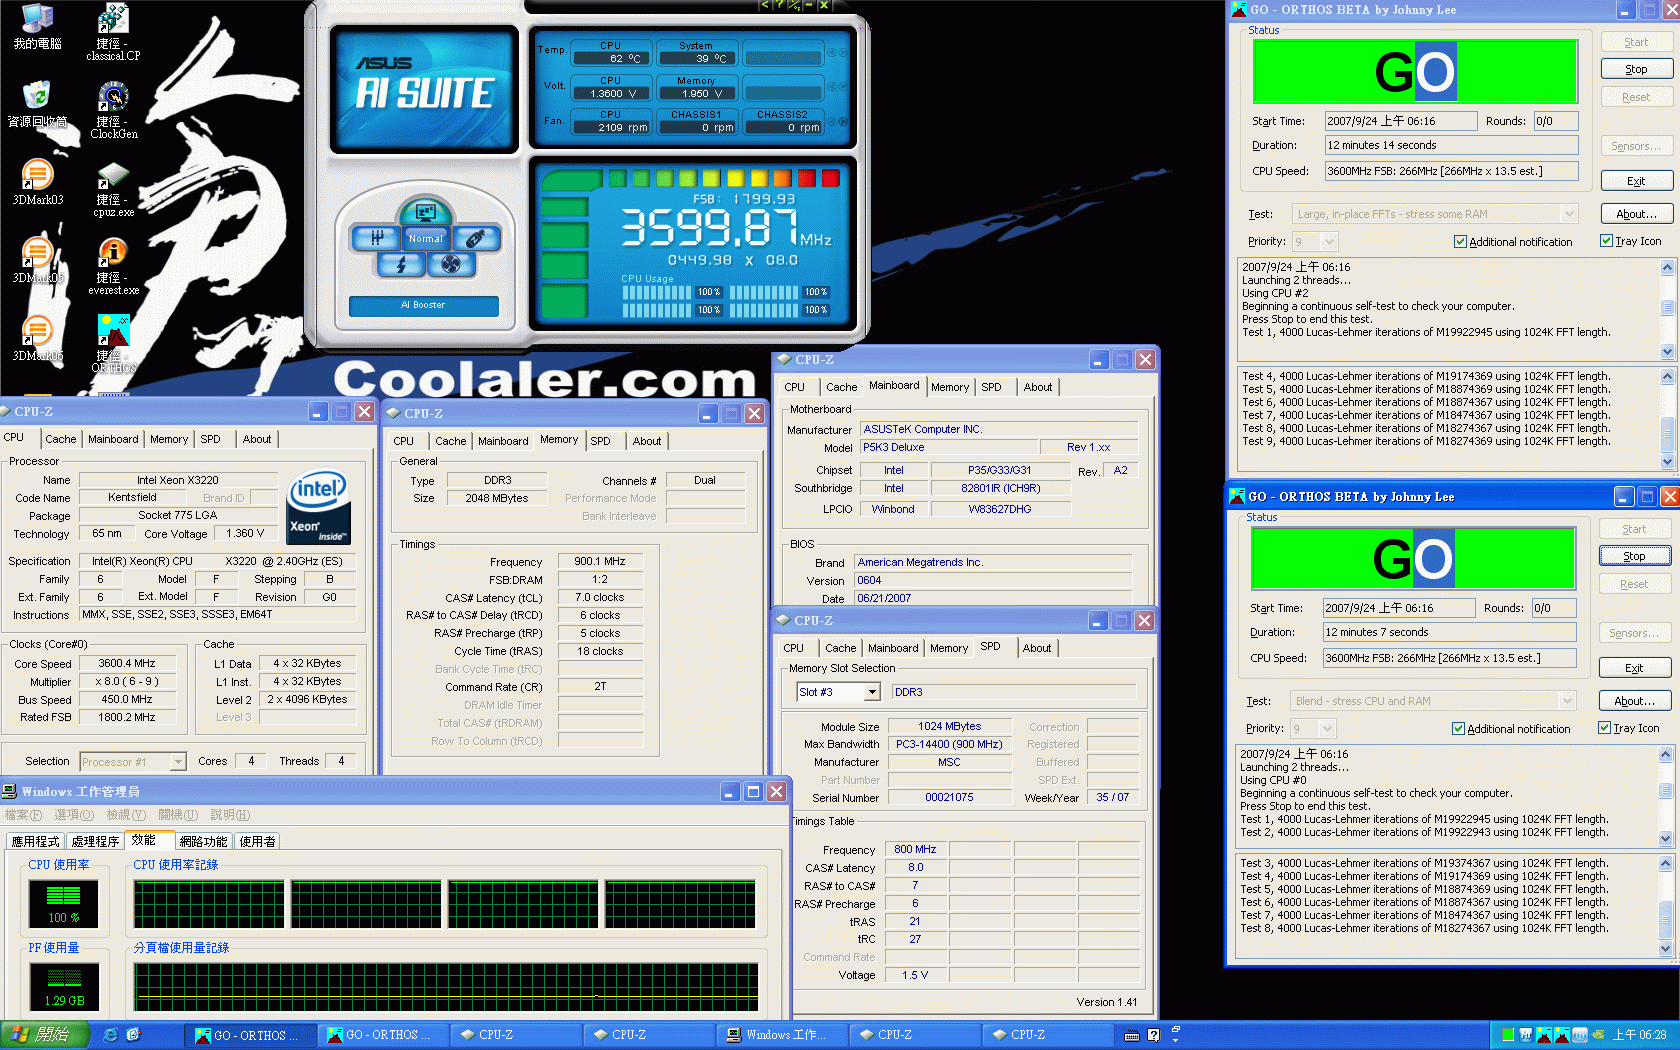Click the CPU usage 100 % meter in Task Manager
The height and width of the screenshot is (1050, 1680).
pos(64,903)
